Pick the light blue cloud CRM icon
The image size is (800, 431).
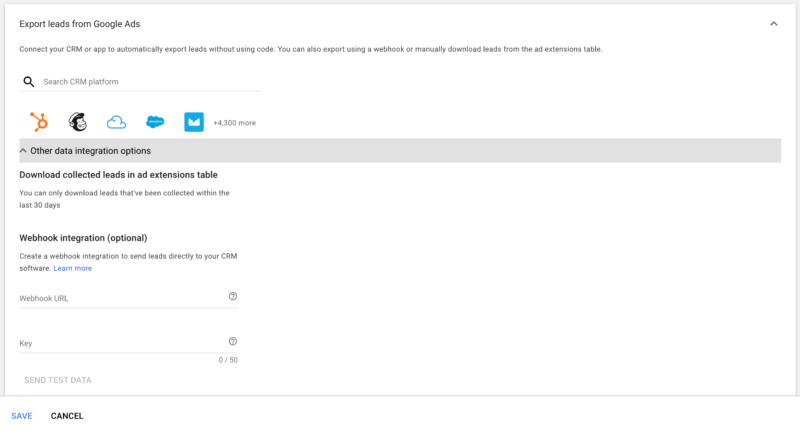point(116,122)
